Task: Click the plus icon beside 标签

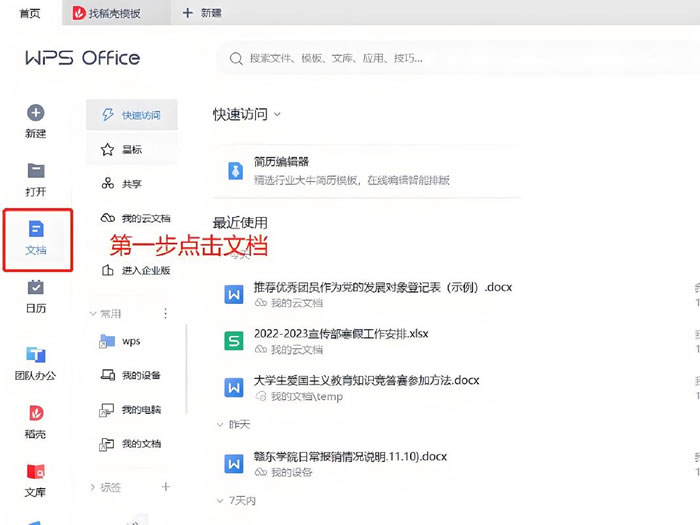Action: coord(166,487)
